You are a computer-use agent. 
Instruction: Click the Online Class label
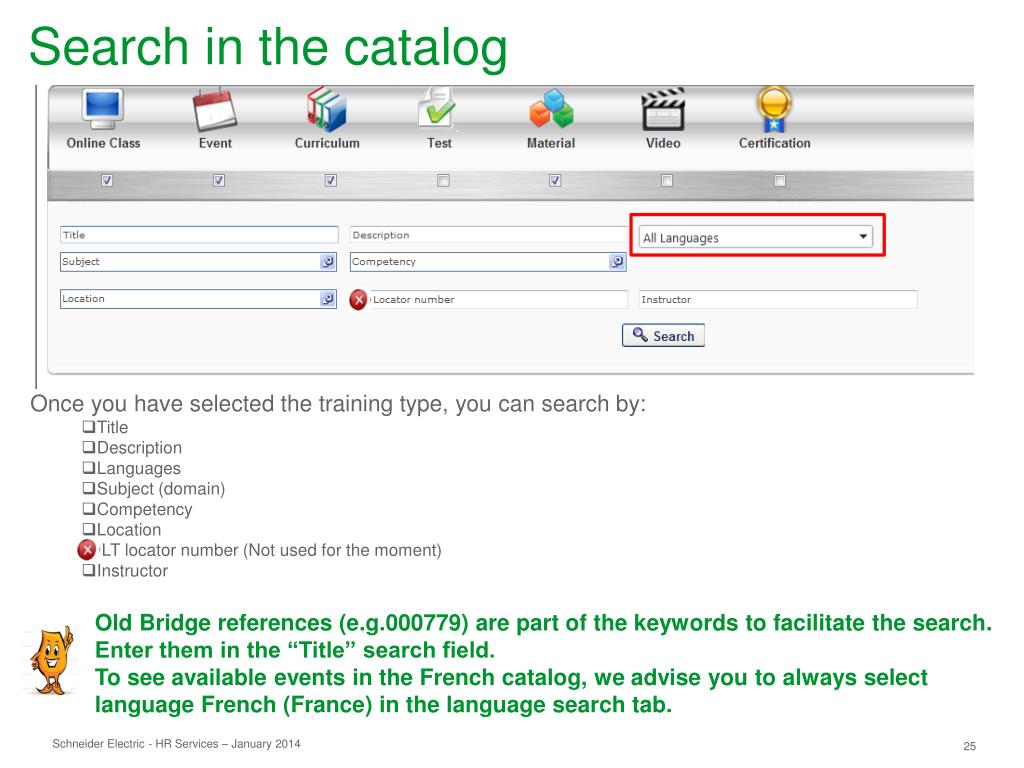click(103, 143)
